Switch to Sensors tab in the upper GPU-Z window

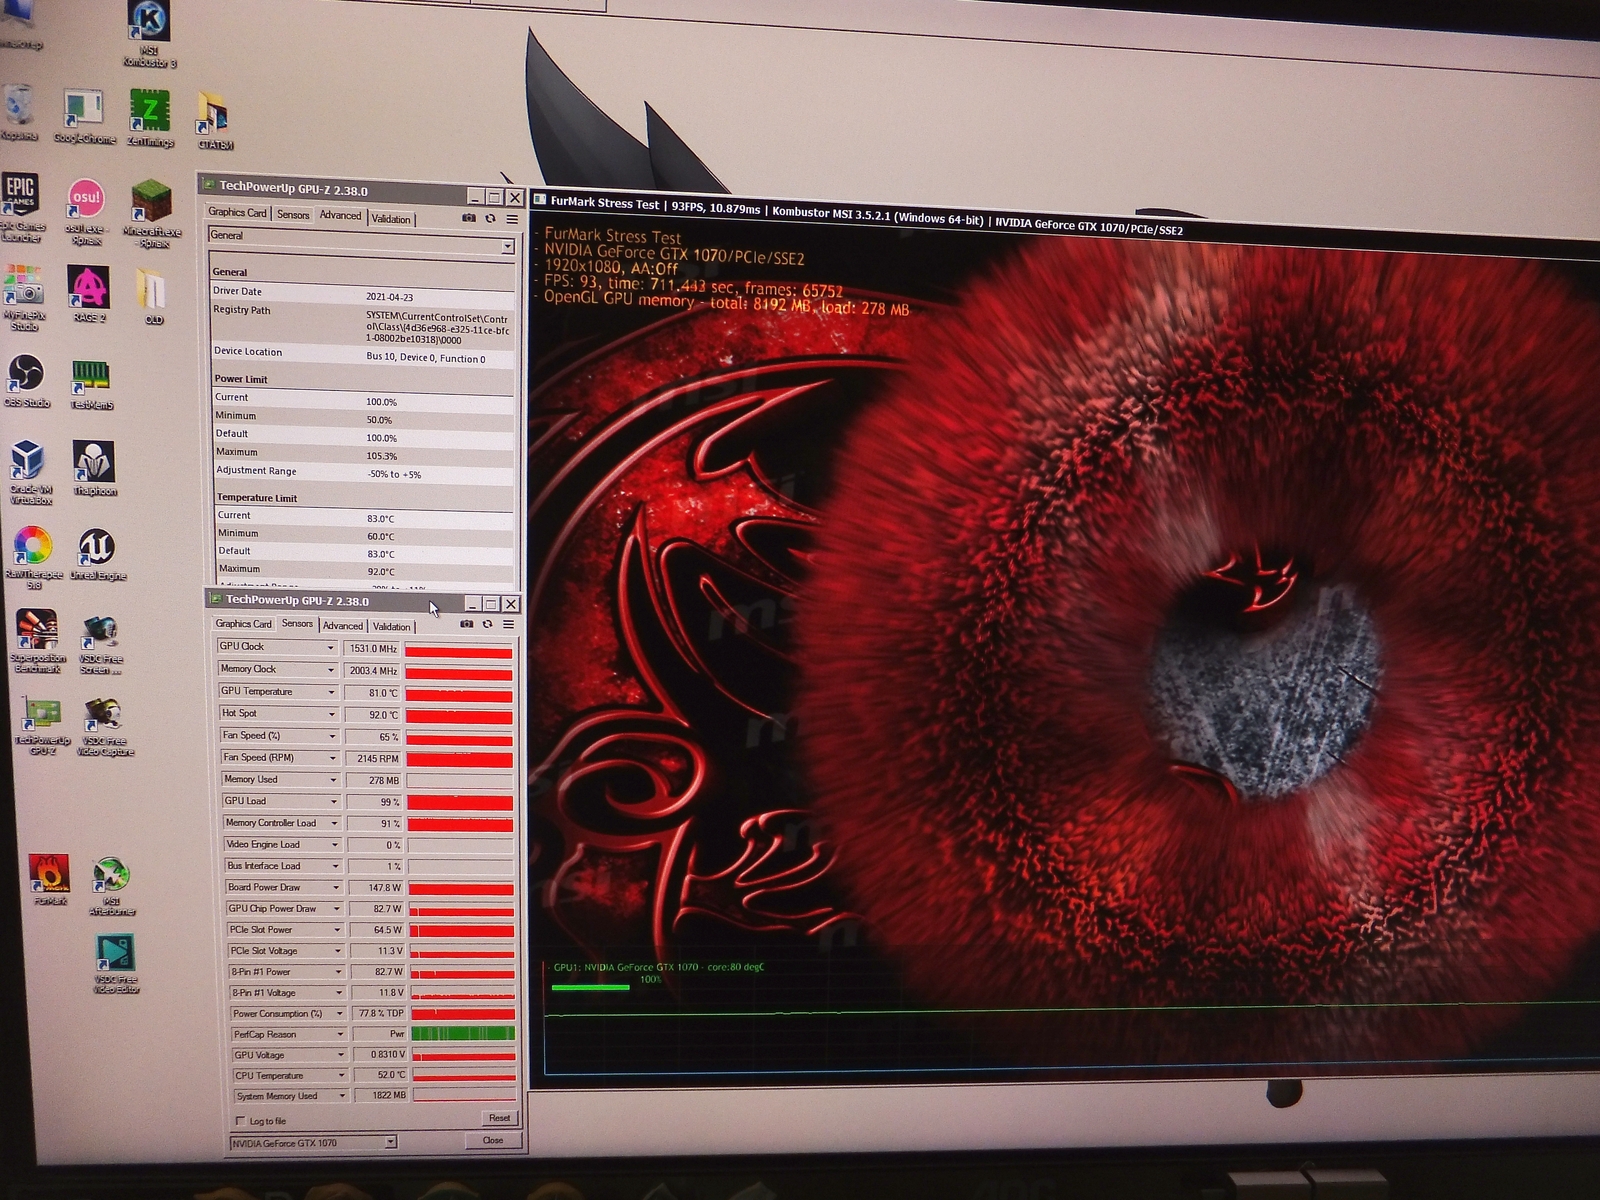click(293, 214)
